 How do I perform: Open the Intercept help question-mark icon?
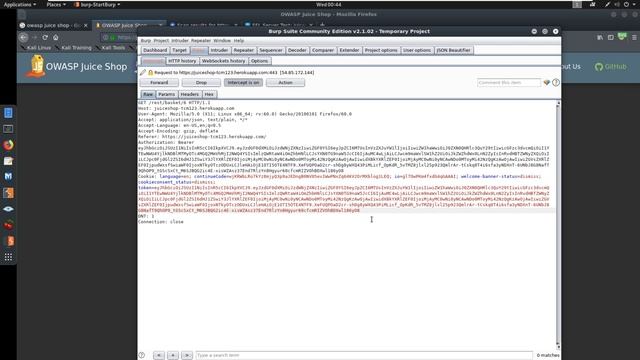[556, 82]
